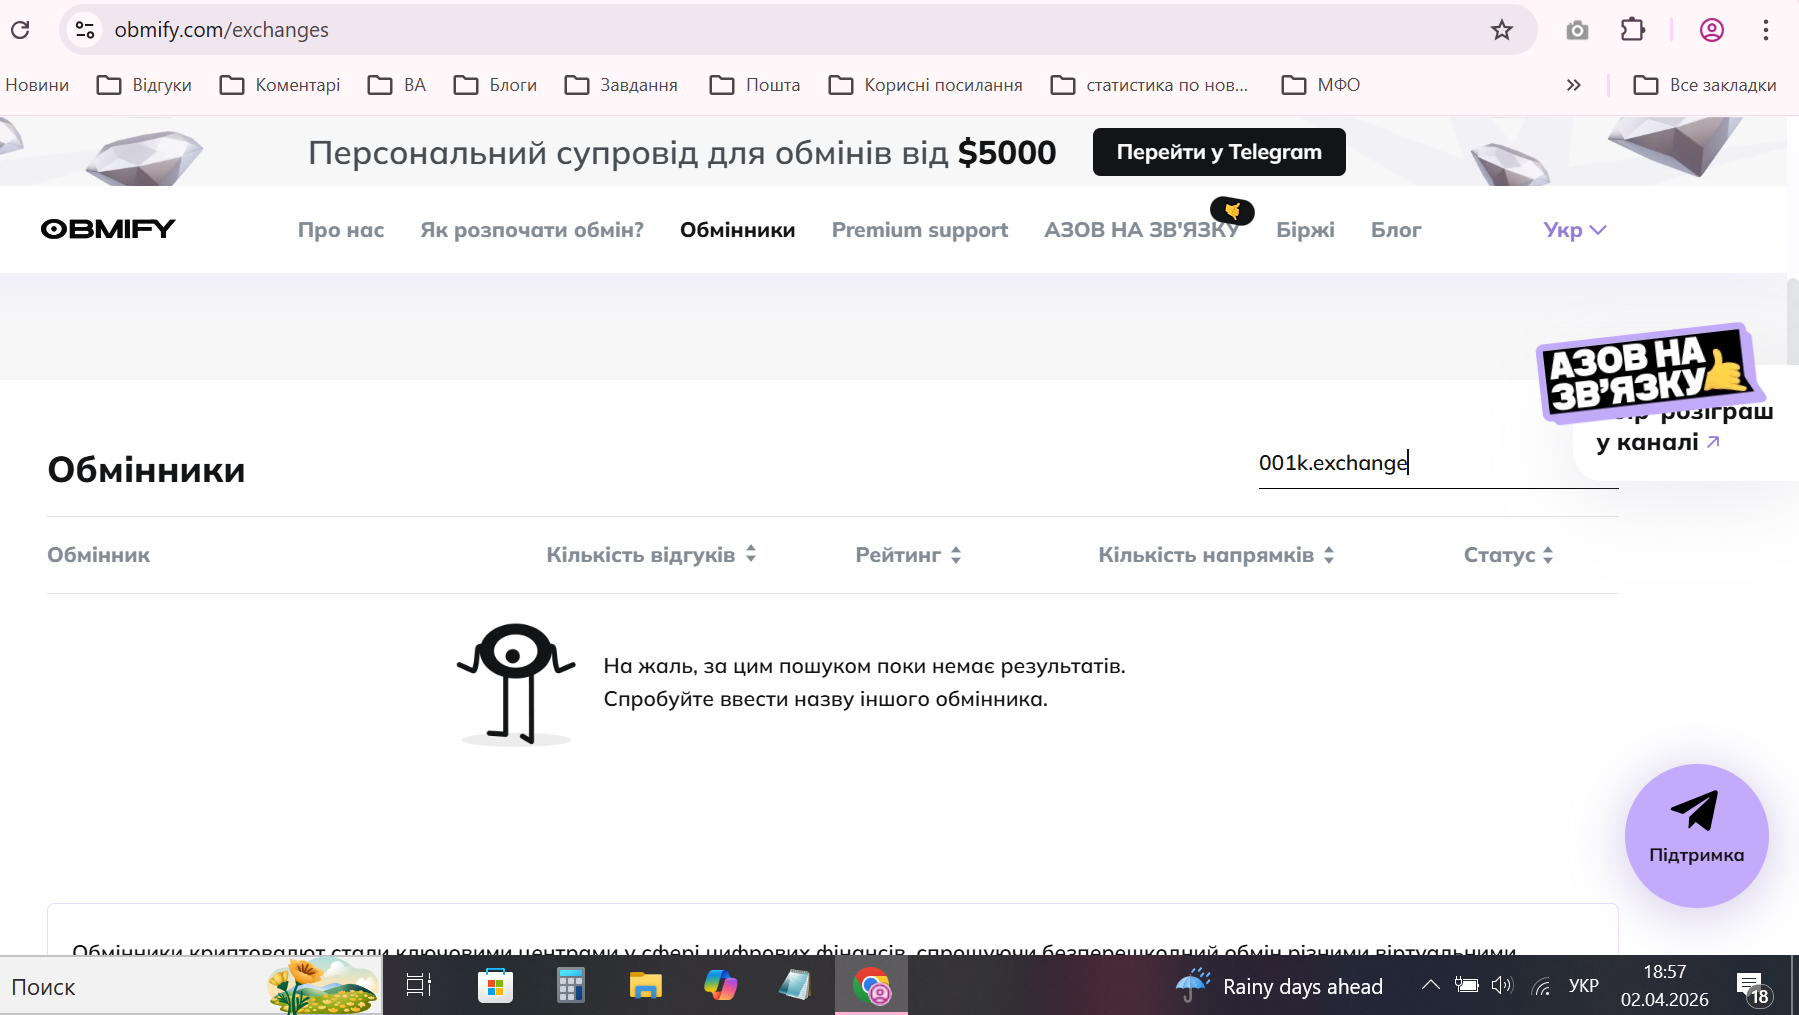This screenshot has width=1799, height=1015.
Task: Show hidden bookmarks with the double chevron
Action: [1573, 85]
